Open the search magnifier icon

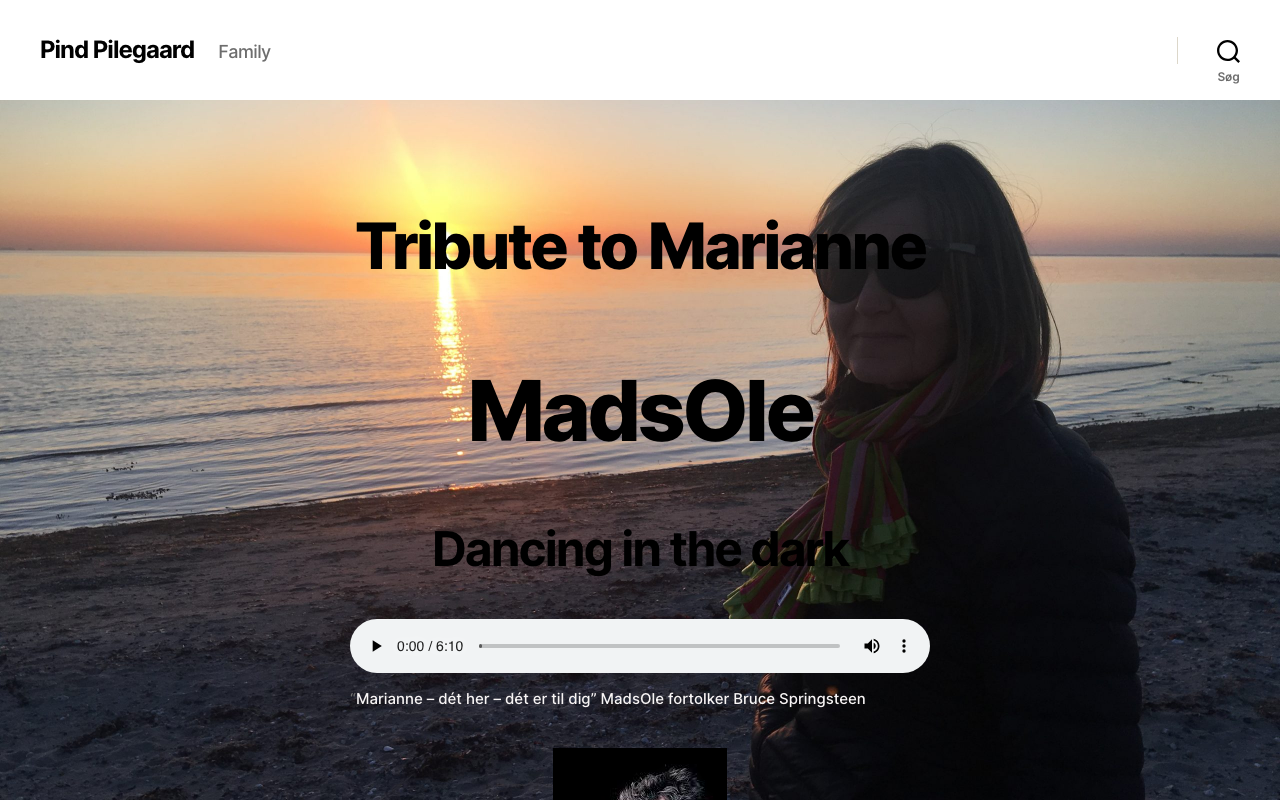[1228, 51]
